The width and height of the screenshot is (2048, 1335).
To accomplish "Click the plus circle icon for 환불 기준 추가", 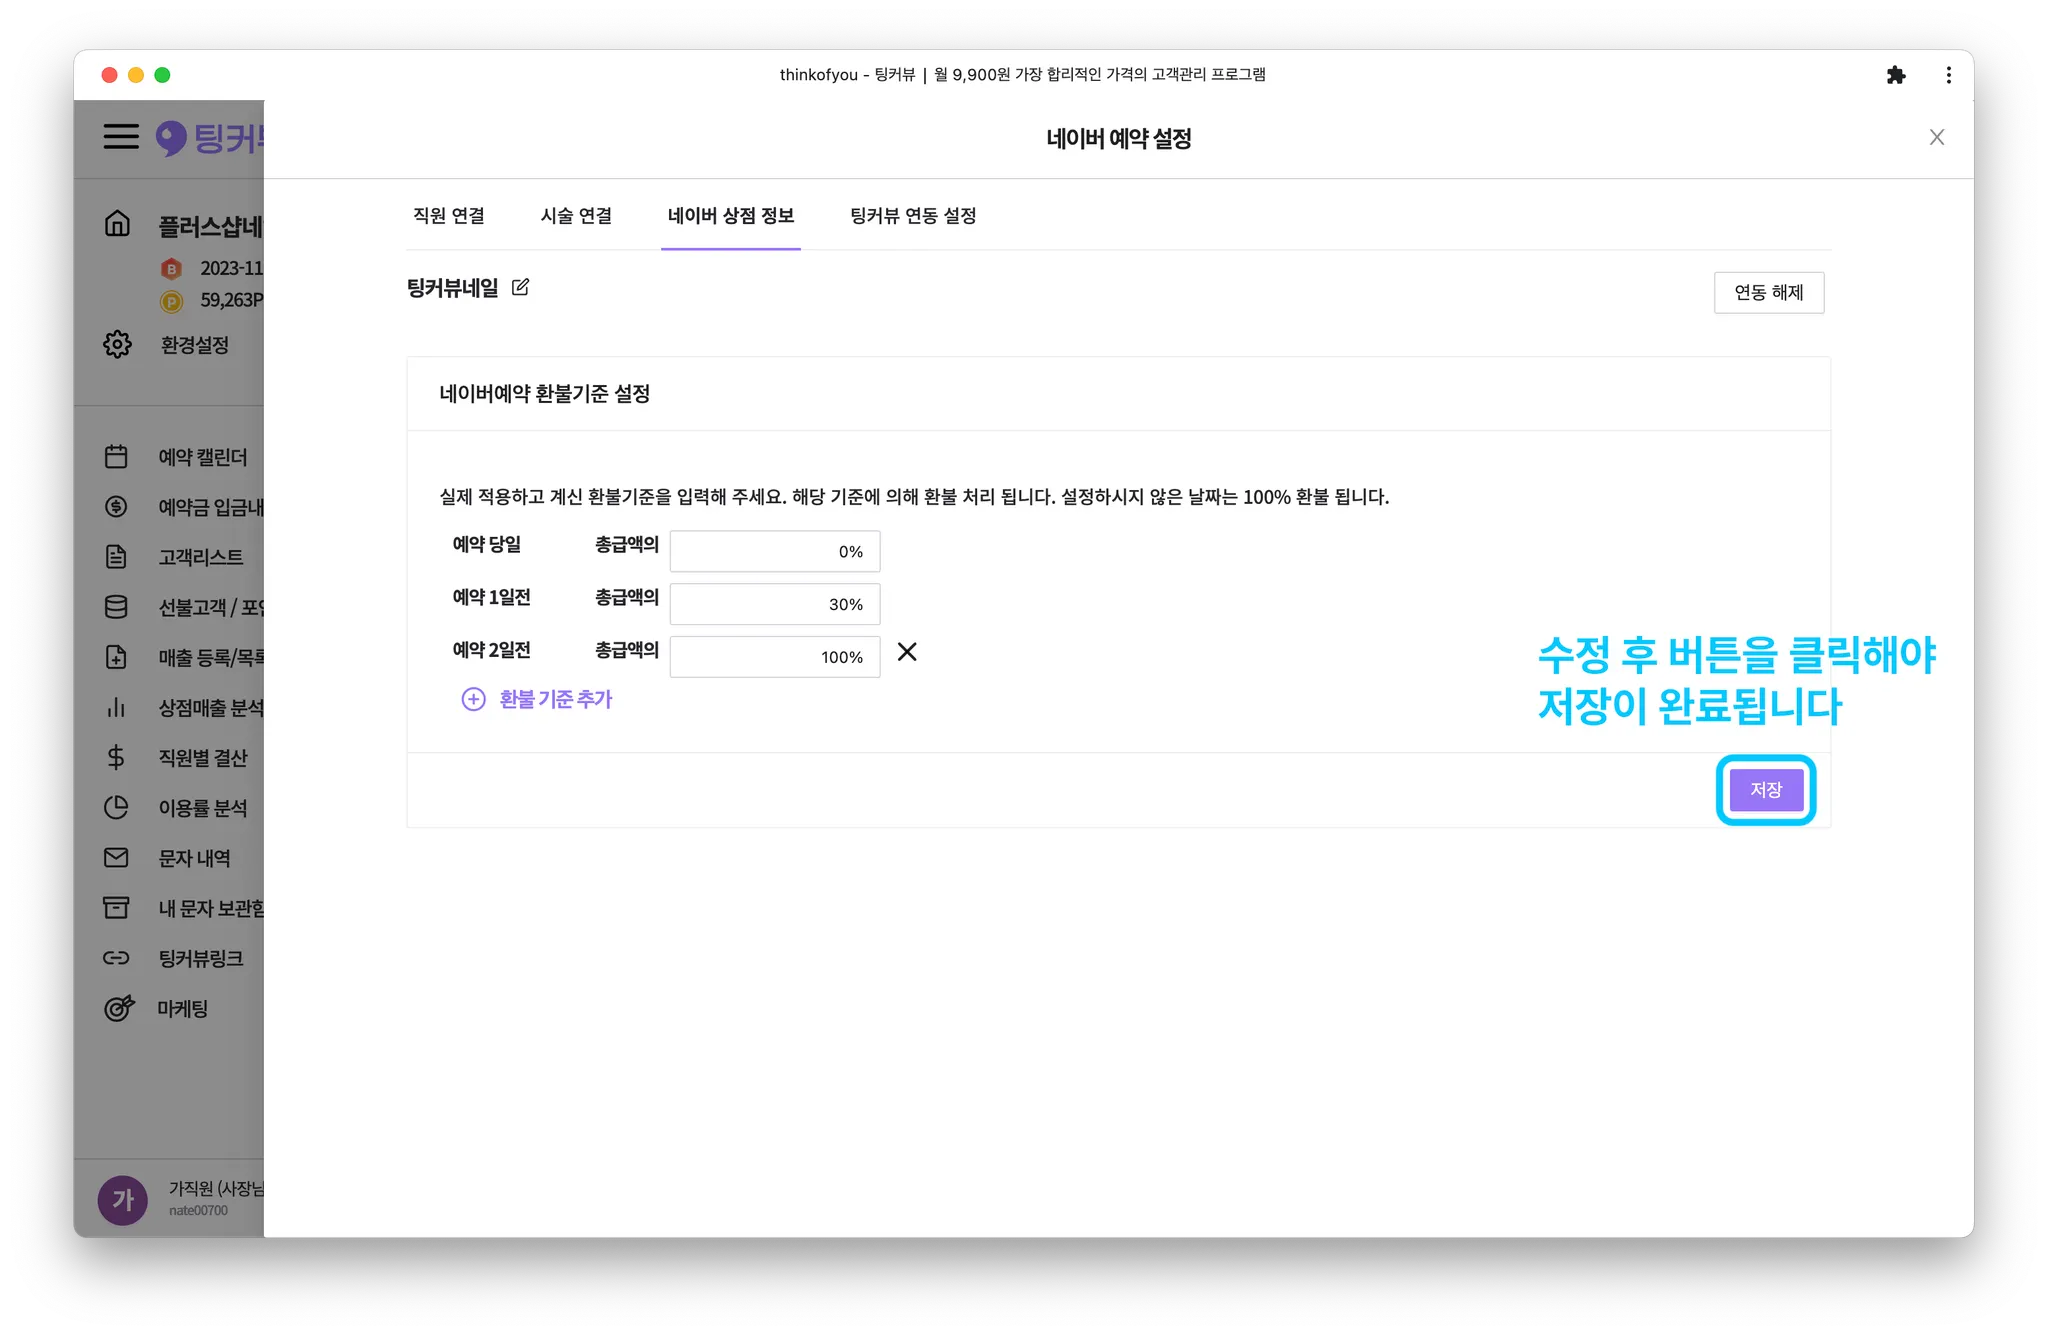I will click(x=473, y=699).
